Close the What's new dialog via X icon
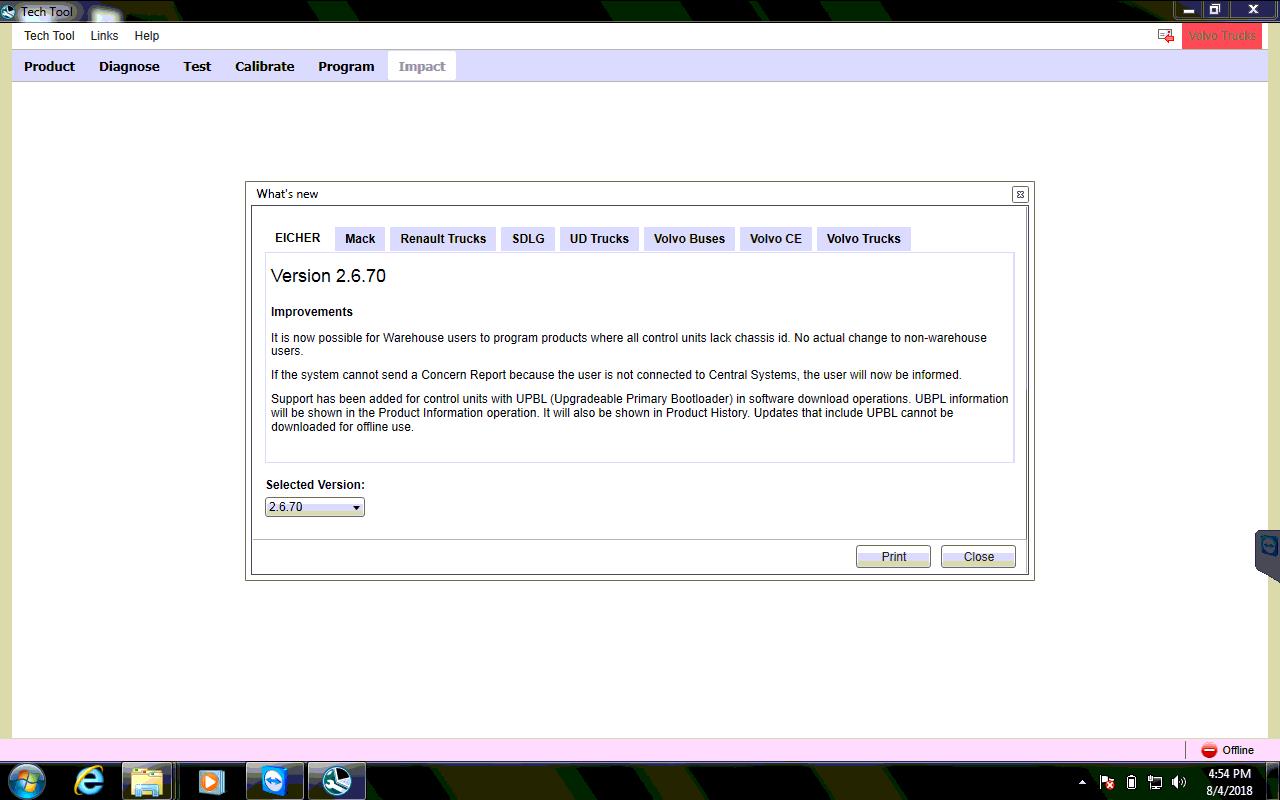 1019,194
